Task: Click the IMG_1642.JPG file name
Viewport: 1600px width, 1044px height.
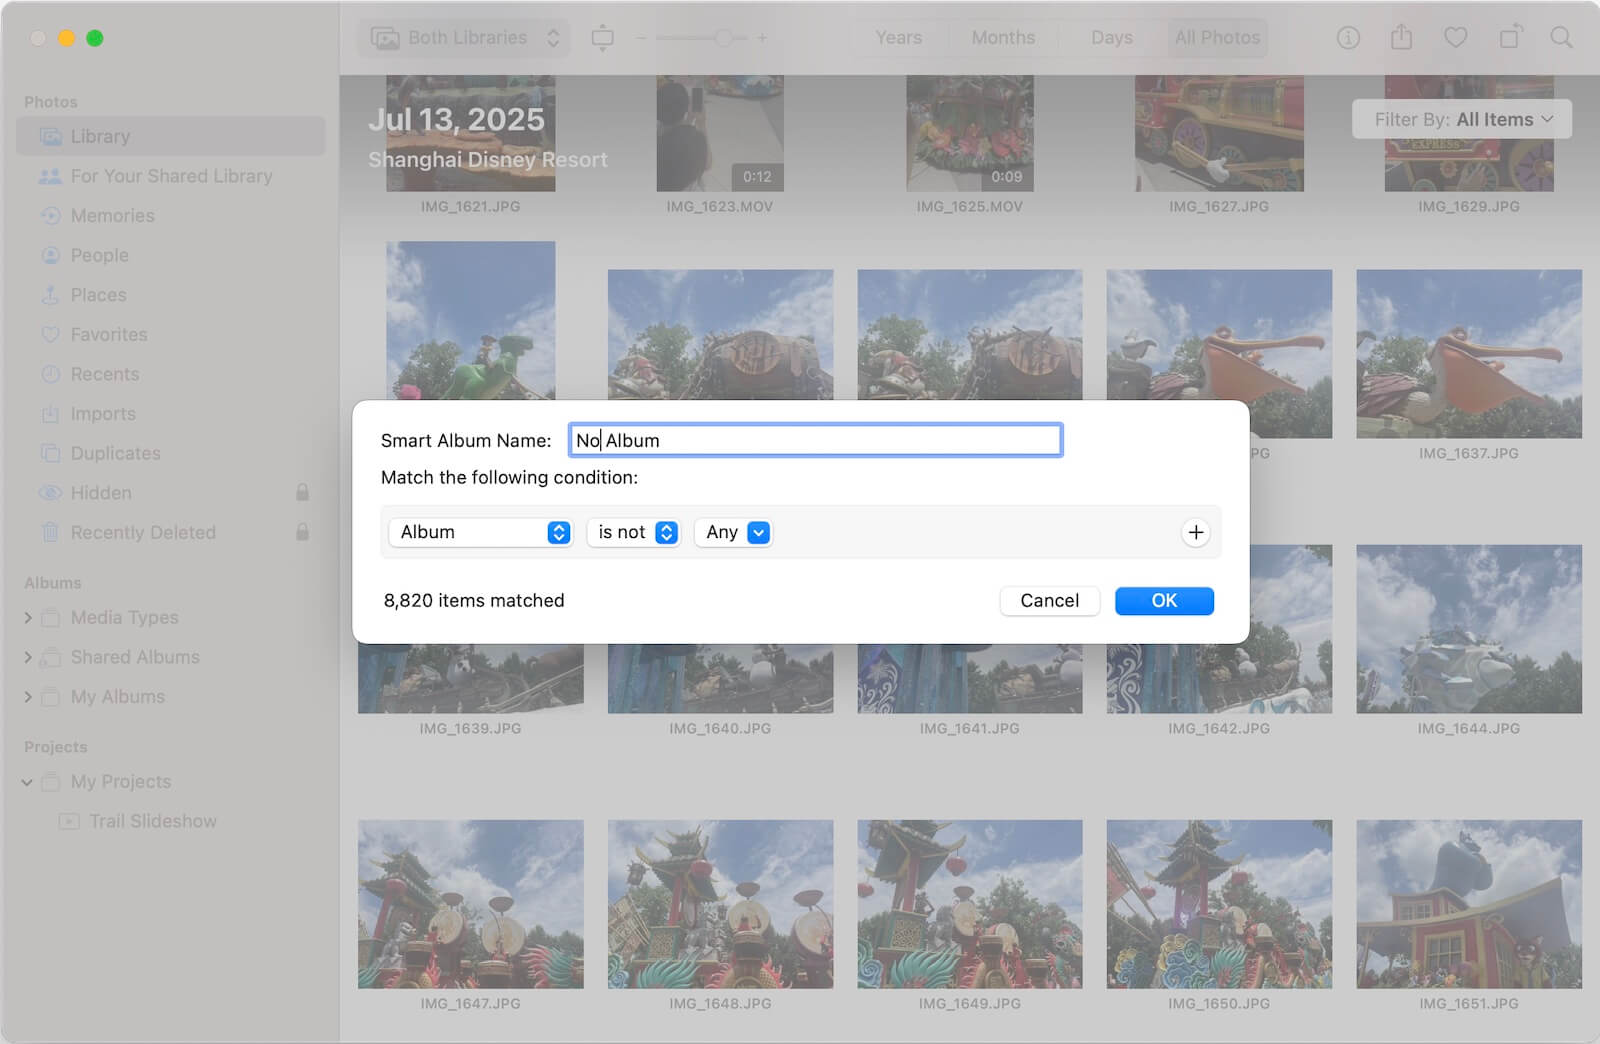Action: [1219, 729]
